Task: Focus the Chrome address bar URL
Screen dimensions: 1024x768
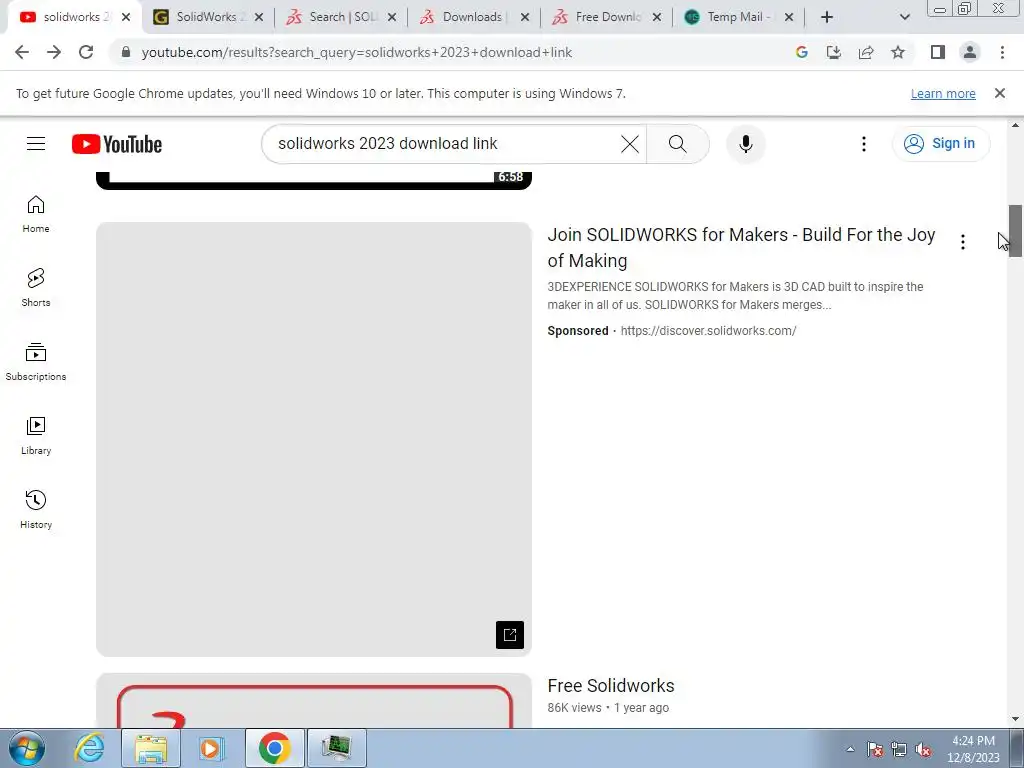Action: (357, 52)
